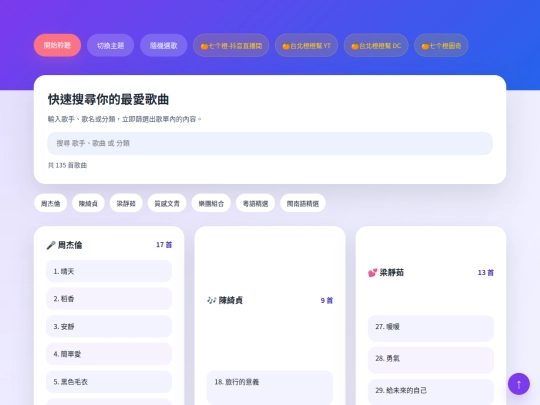Select song 18. 旅行的意義
Screen dimensions: 540x405
tap(270, 387)
